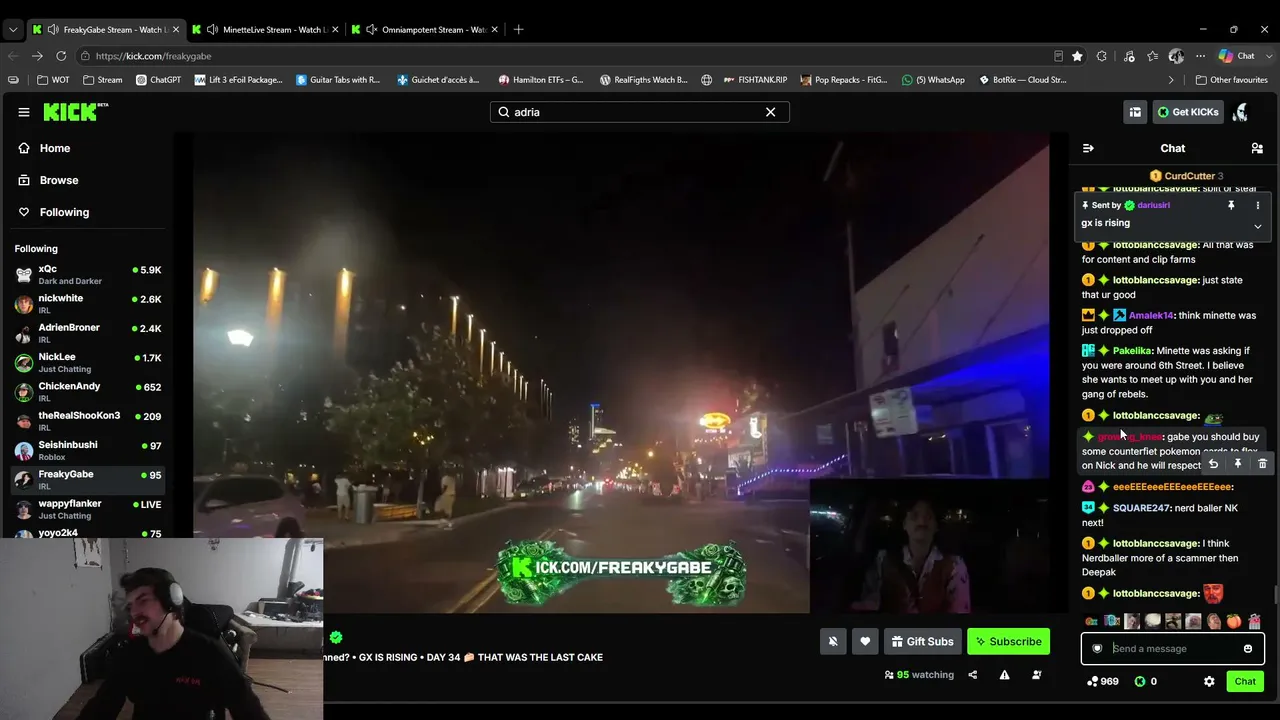Switch to the FreakyGabe Stream browser tab
Image resolution: width=1280 pixels, height=720 pixels.
pyautogui.click(x=105, y=29)
